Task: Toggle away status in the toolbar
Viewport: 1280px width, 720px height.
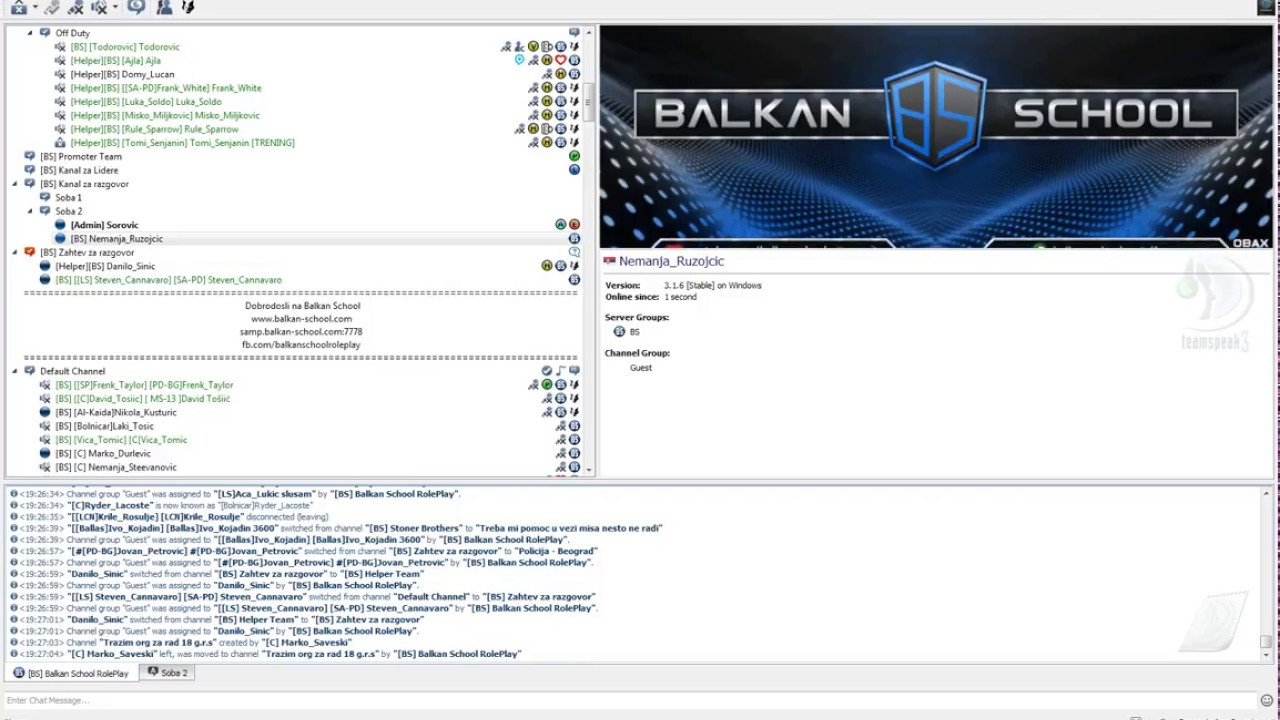Action: 19,7
